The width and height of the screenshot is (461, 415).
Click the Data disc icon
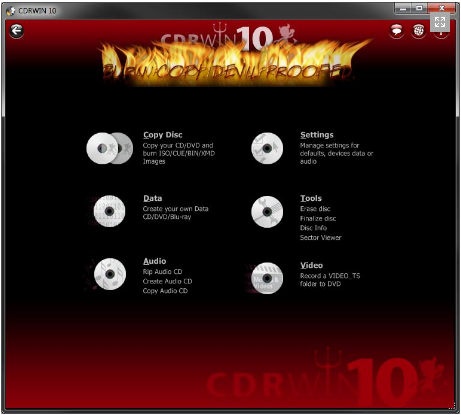coord(109,211)
